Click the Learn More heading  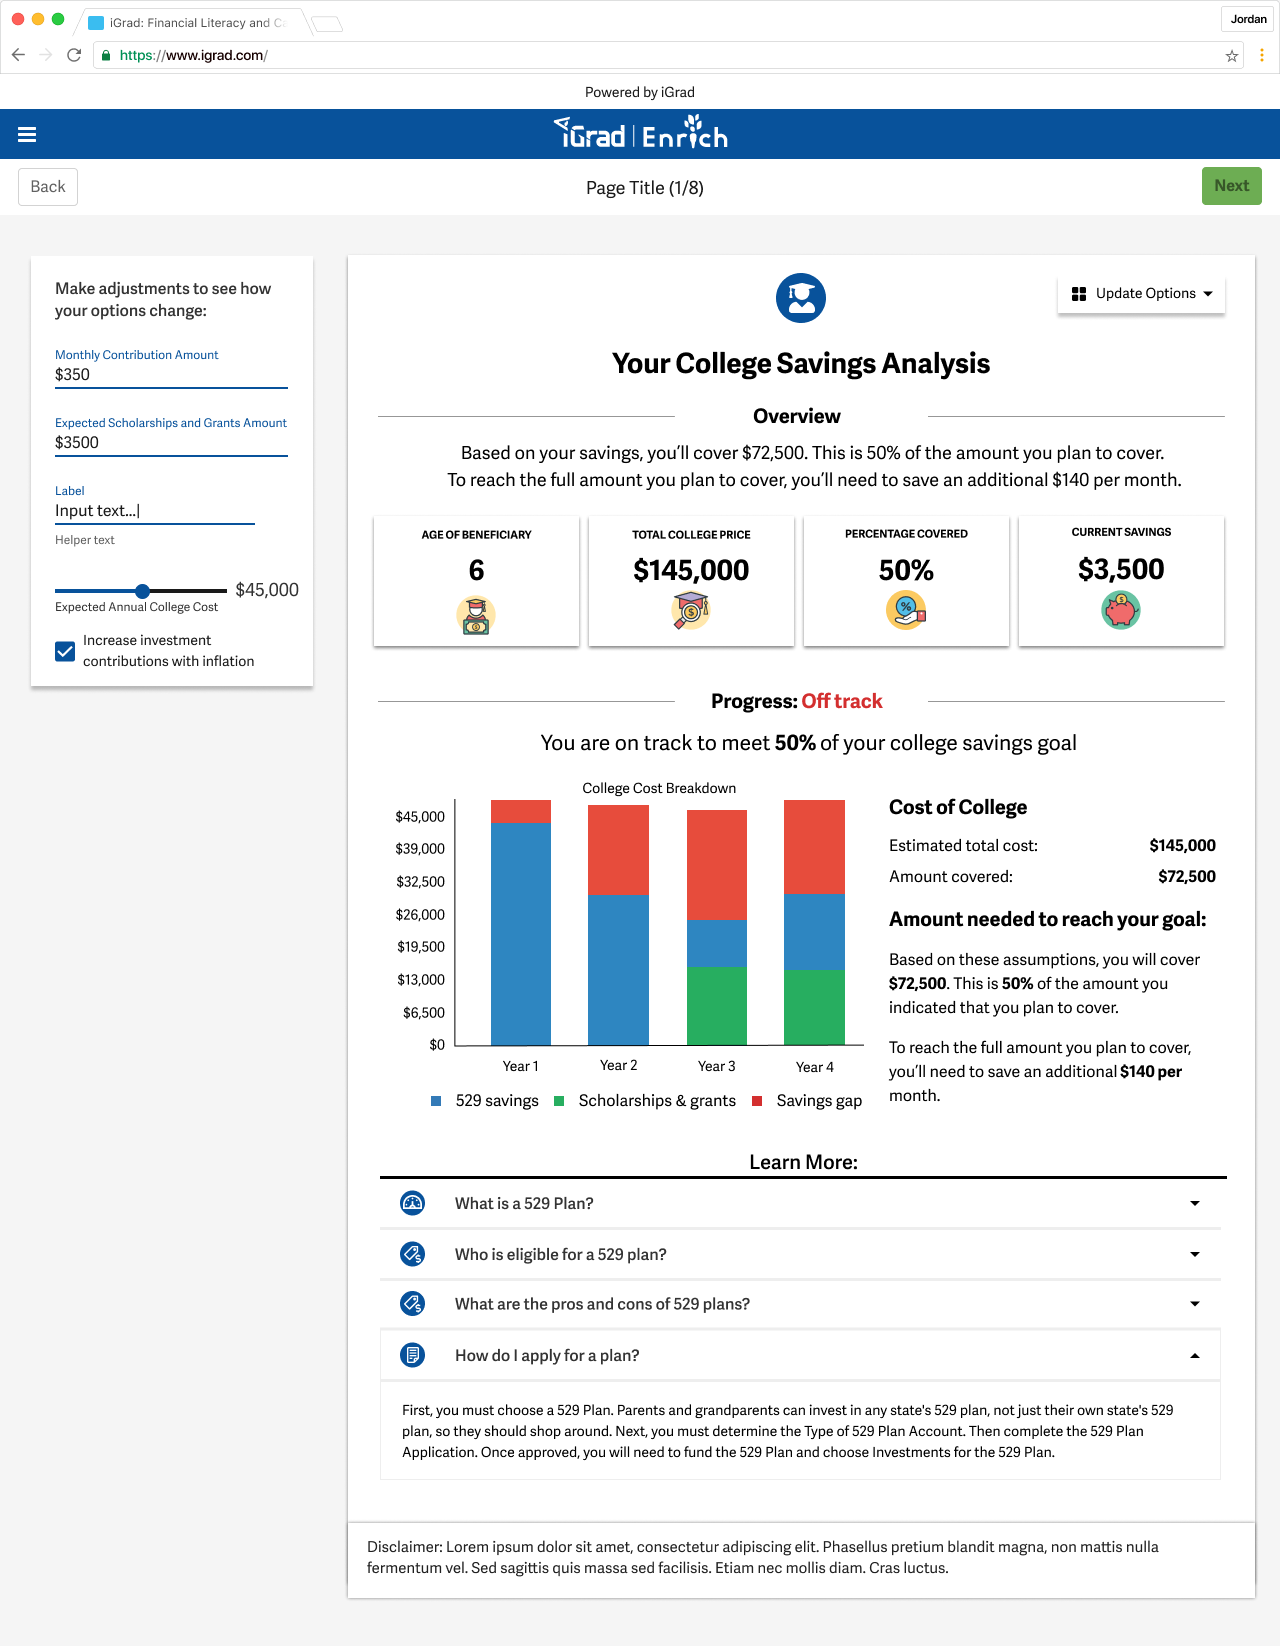point(804,1162)
